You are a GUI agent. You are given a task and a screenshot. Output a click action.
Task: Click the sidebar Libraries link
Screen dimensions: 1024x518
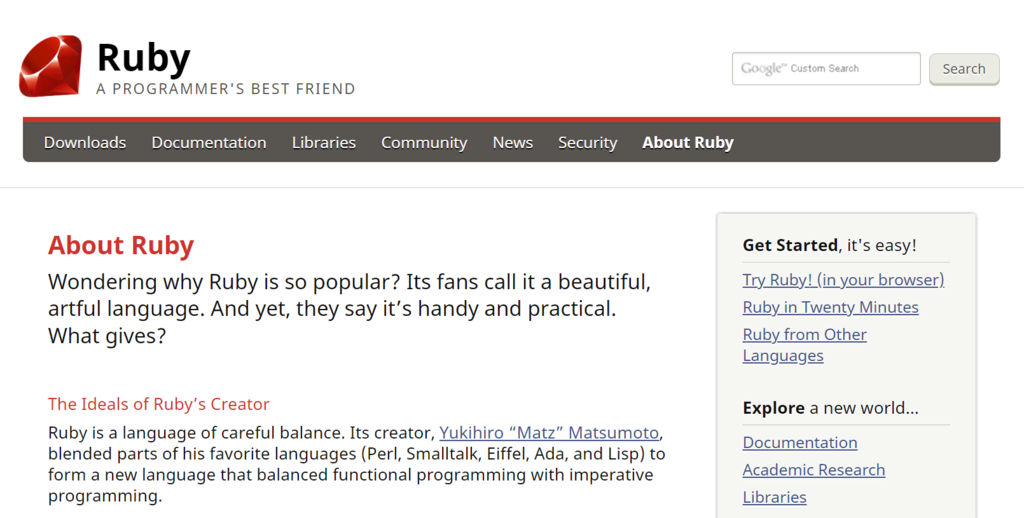tap(774, 497)
